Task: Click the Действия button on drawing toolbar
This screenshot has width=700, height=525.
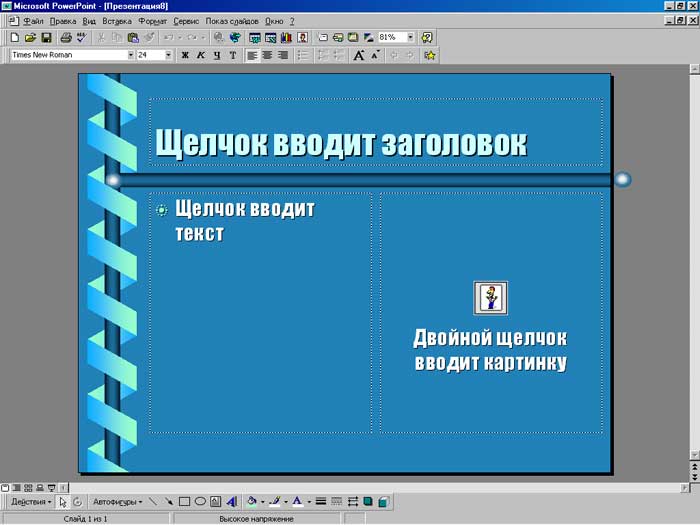Action: coord(31,502)
